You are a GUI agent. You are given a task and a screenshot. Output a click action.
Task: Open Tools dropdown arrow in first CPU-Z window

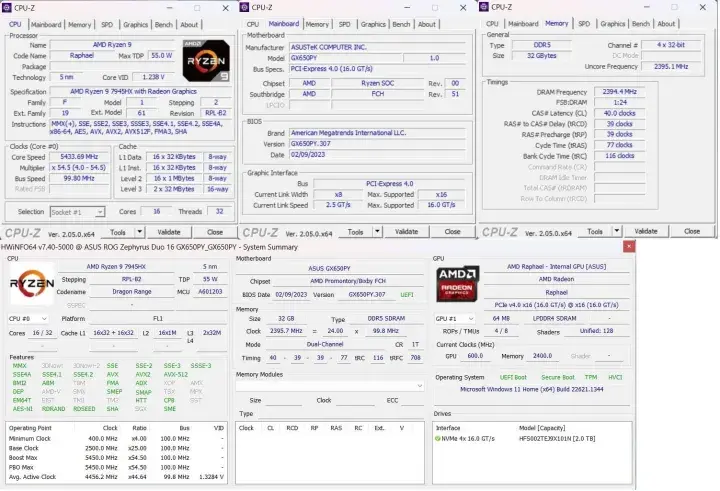tap(139, 232)
